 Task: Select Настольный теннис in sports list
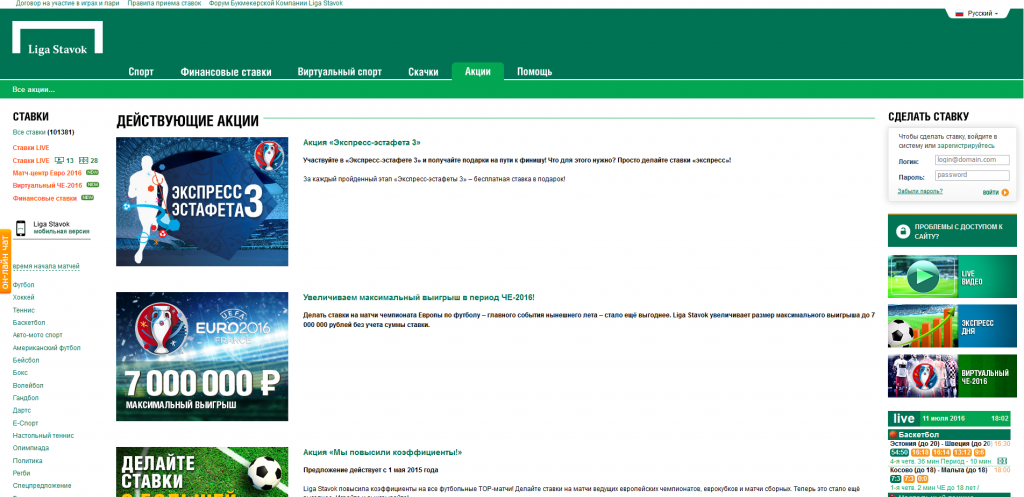[43, 436]
